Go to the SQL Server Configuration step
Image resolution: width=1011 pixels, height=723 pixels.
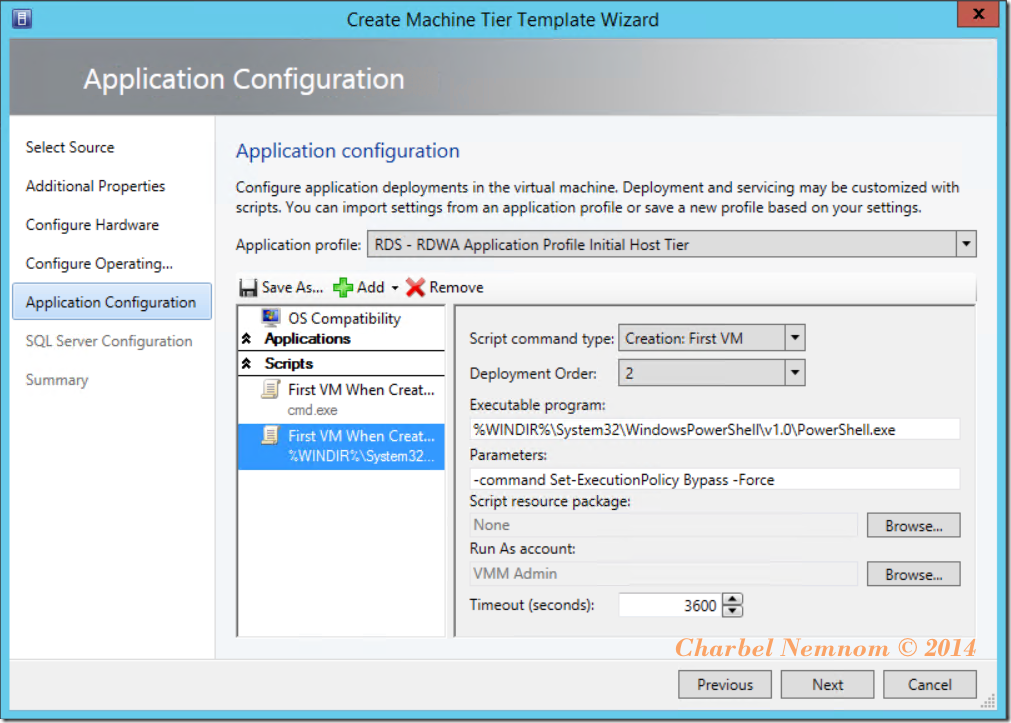point(109,341)
